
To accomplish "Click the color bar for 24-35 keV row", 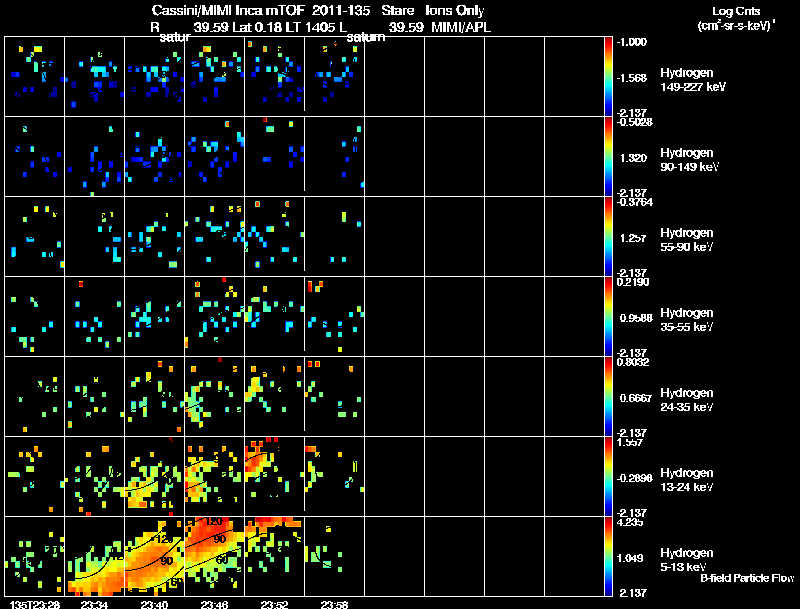I will tap(608, 396).
